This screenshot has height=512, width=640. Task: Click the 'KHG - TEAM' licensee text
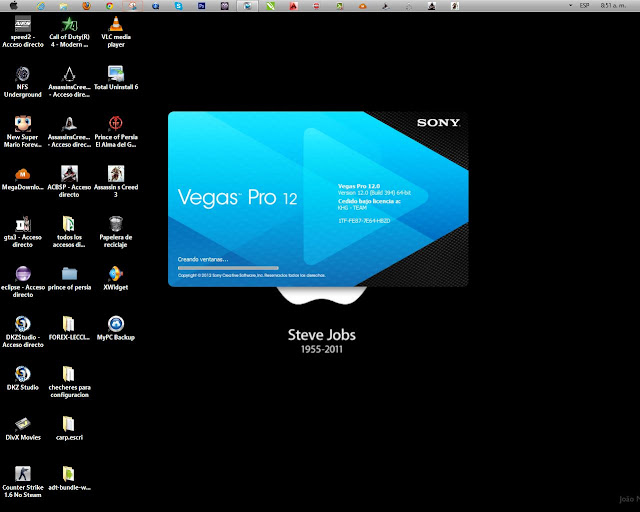coord(352,208)
